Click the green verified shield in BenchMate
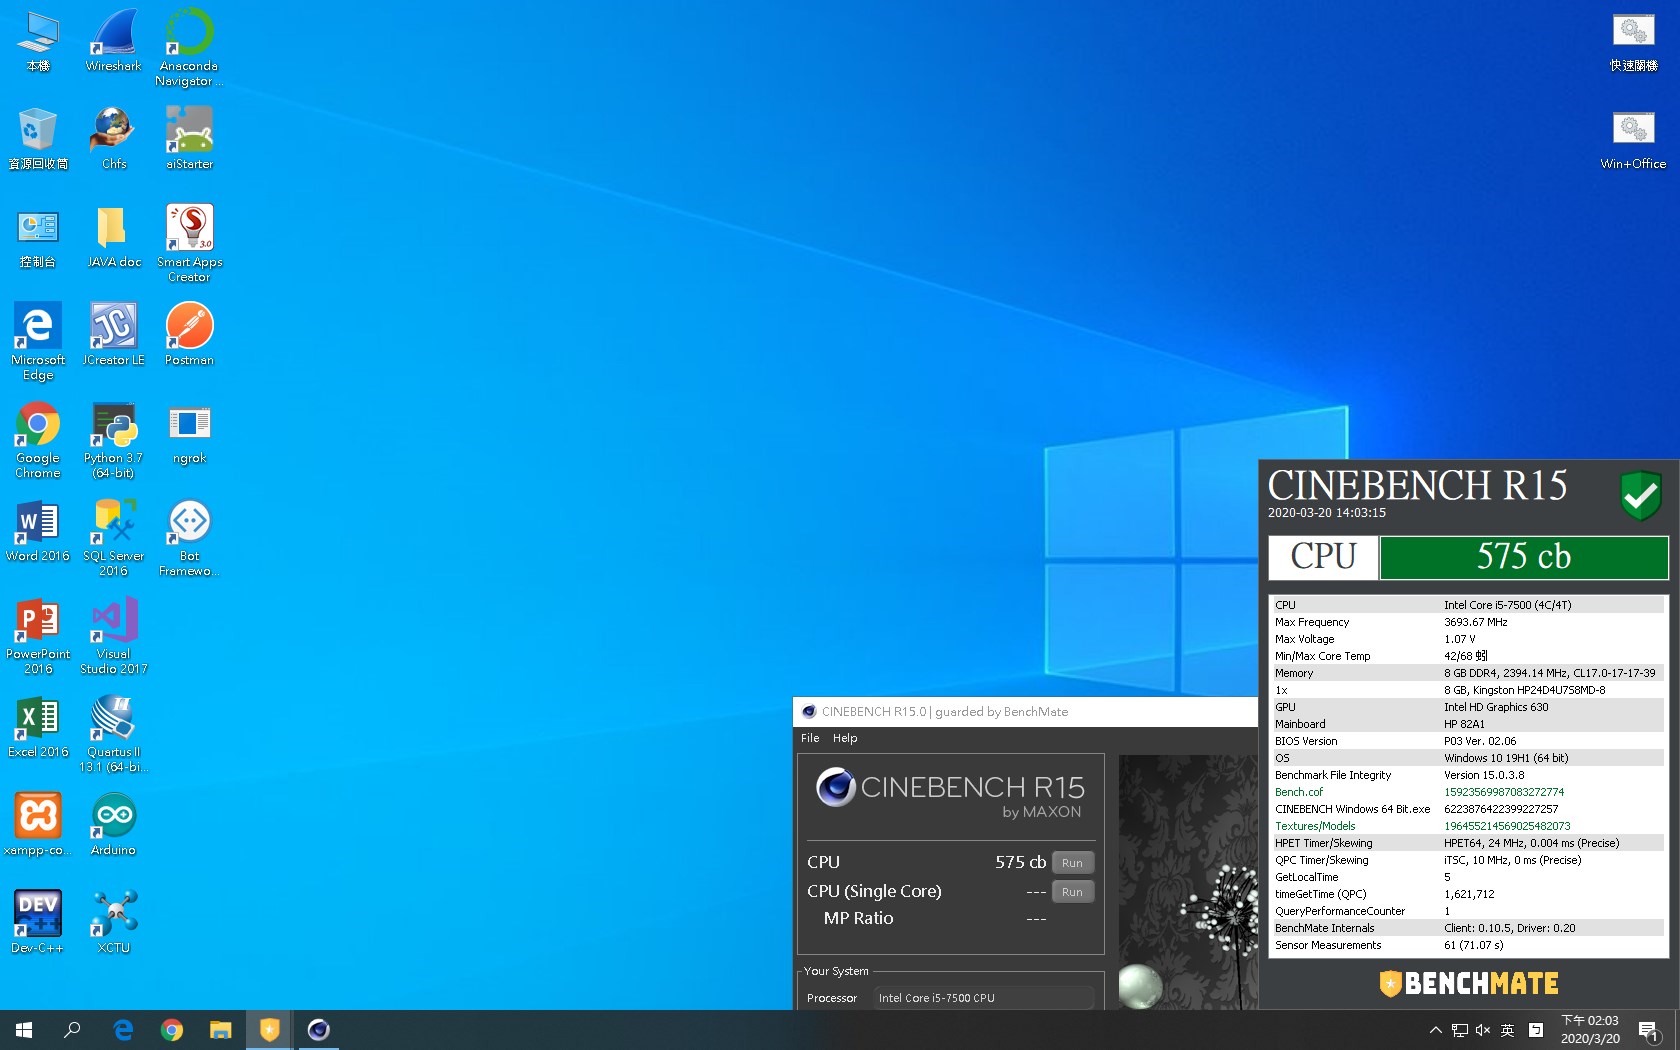The width and height of the screenshot is (1680, 1050). (x=1640, y=495)
